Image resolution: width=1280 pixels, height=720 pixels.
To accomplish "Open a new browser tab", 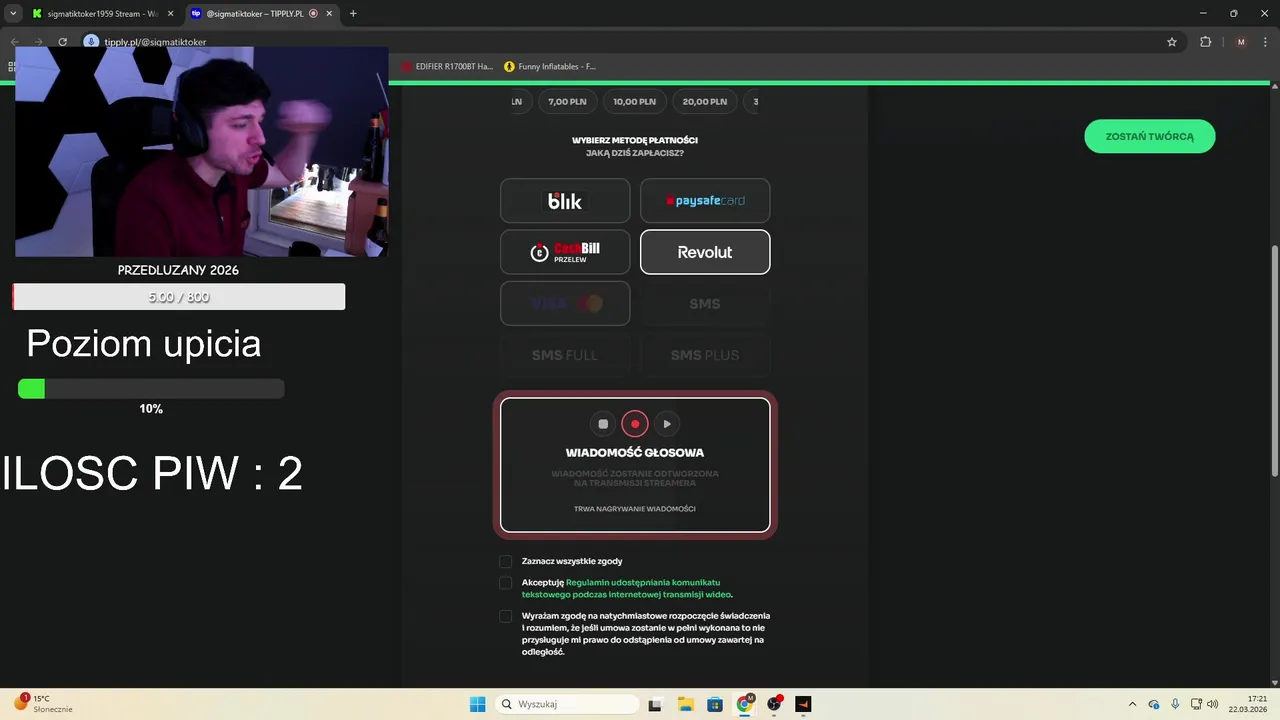I will point(353,14).
